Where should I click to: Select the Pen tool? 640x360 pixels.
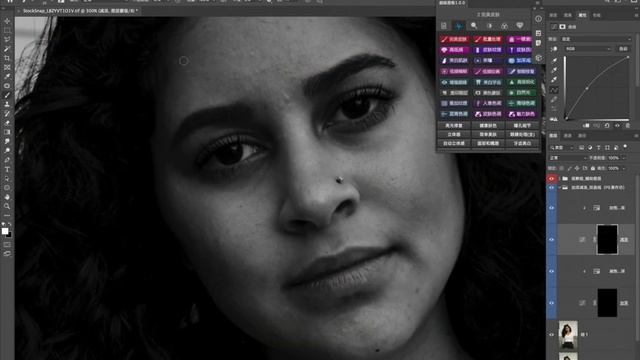[x=7, y=160]
